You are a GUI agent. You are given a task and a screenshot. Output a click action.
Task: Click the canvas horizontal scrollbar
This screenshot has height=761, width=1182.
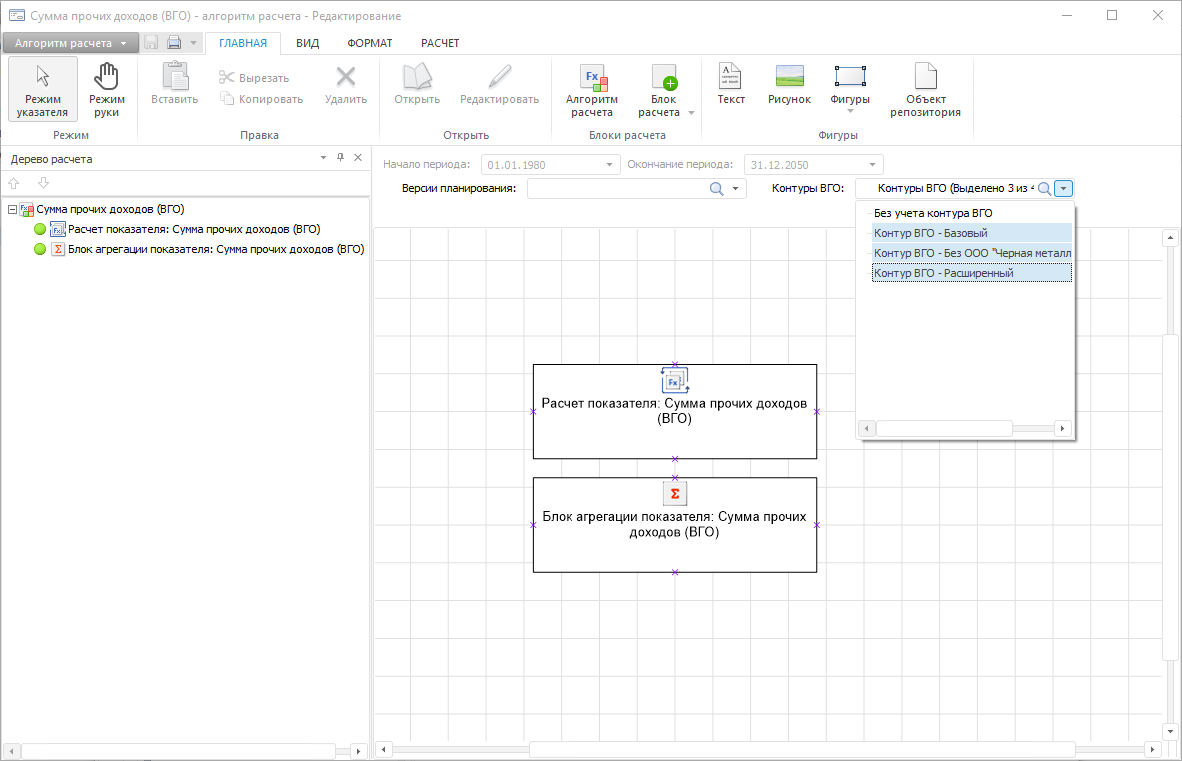pyautogui.click(x=800, y=749)
